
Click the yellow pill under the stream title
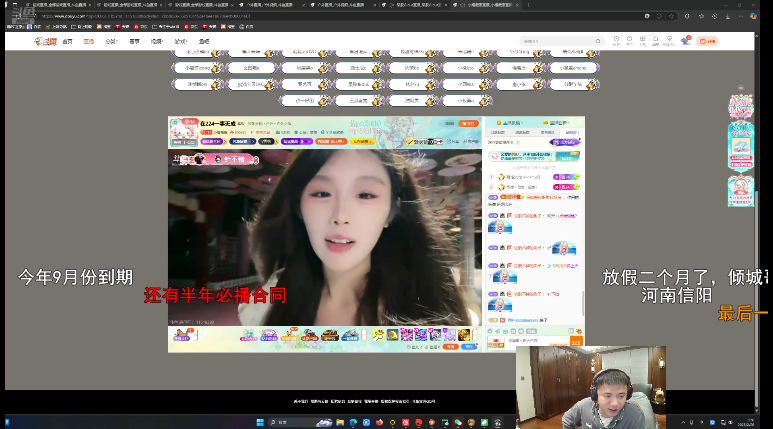click(x=362, y=142)
